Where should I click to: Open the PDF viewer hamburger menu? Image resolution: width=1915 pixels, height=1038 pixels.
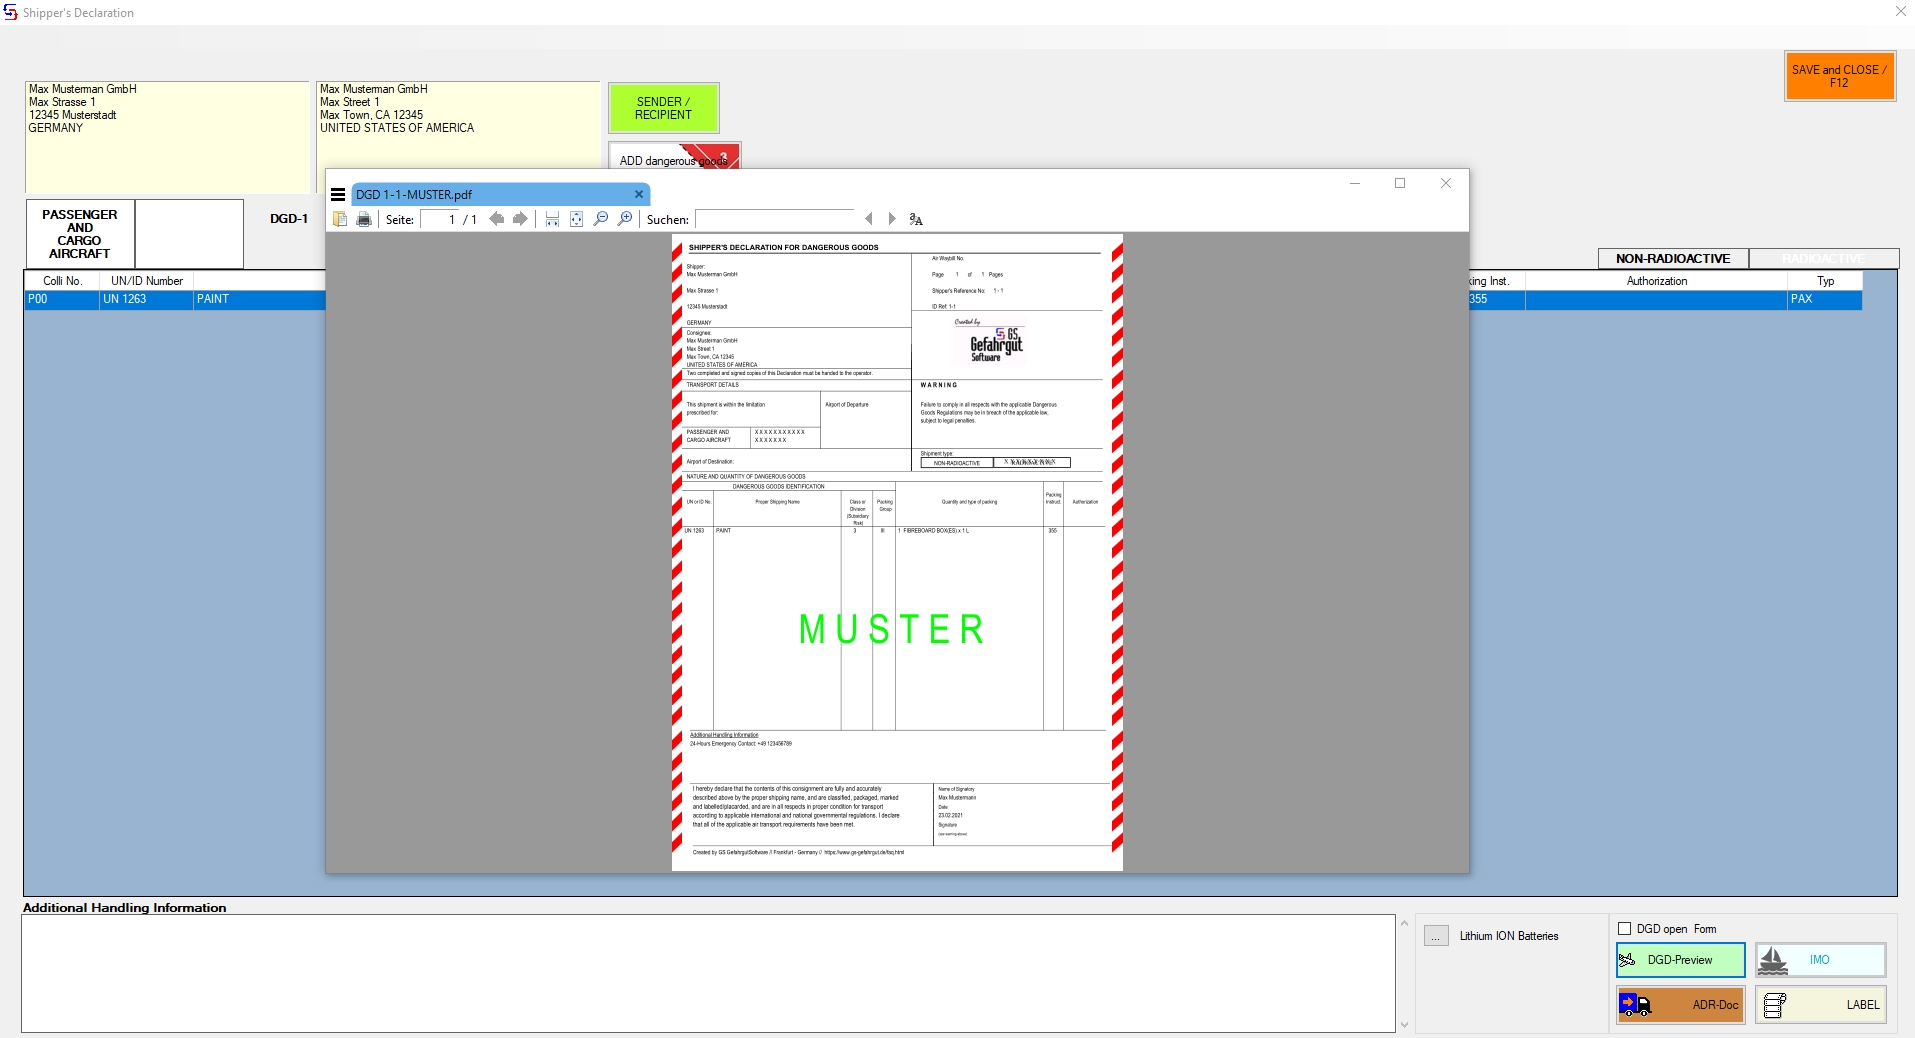click(x=338, y=195)
